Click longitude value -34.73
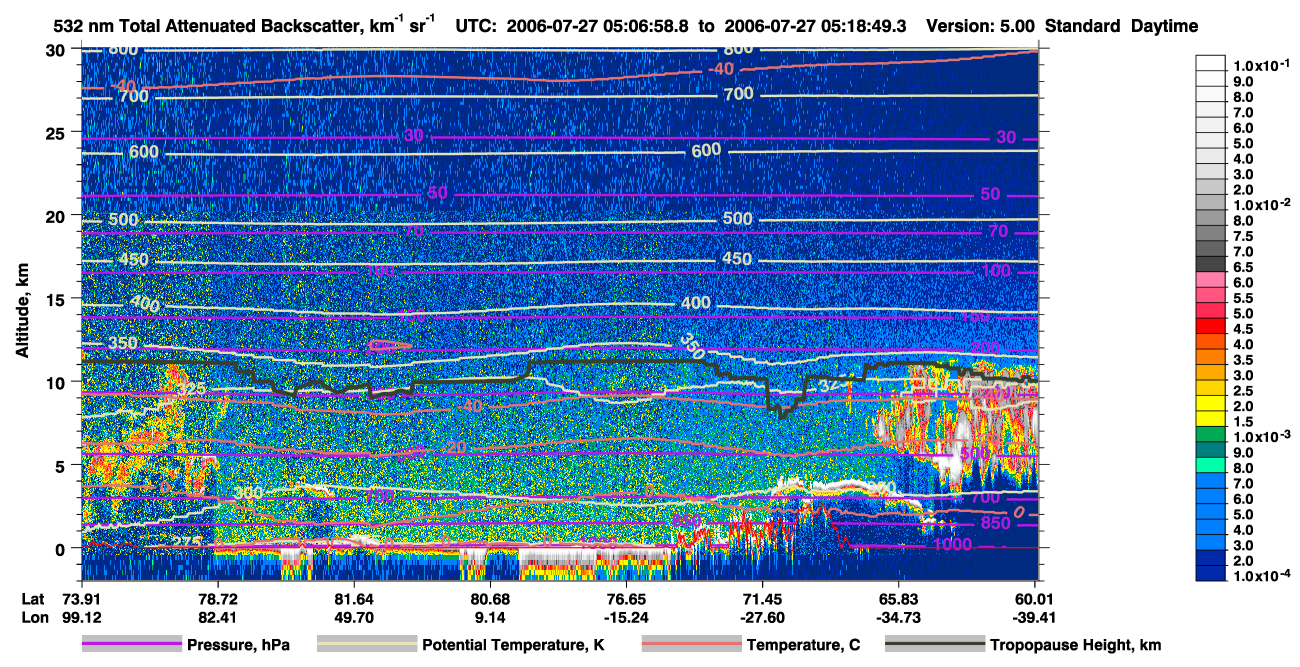 (899, 617)
